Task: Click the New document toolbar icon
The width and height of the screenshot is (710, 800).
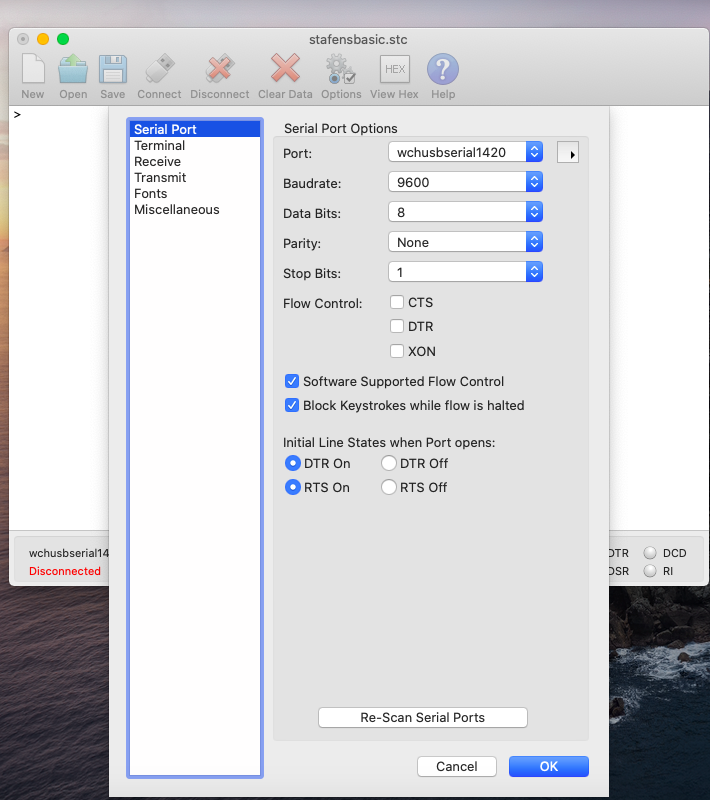Action: click(33, 71)
